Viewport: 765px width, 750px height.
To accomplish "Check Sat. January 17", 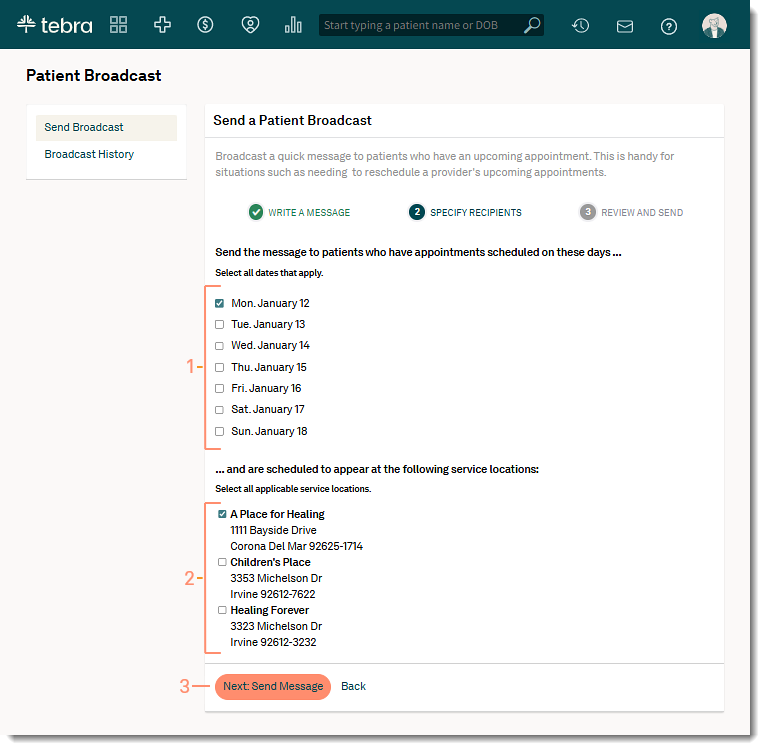I will 220,410.
